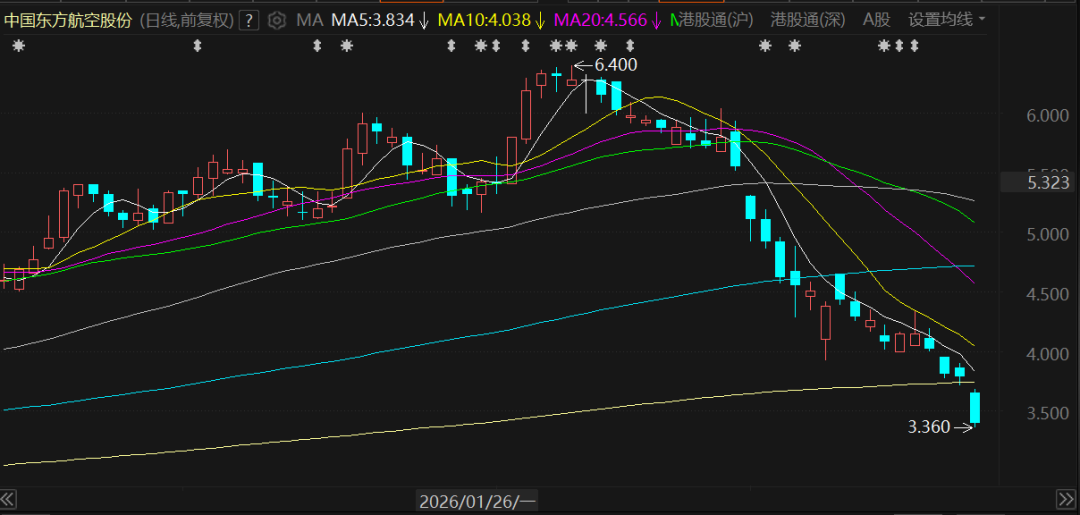Select the A股 overlay button
Image resolution: width=1080 pixels, height=515 pixels.
click(876, 20)
